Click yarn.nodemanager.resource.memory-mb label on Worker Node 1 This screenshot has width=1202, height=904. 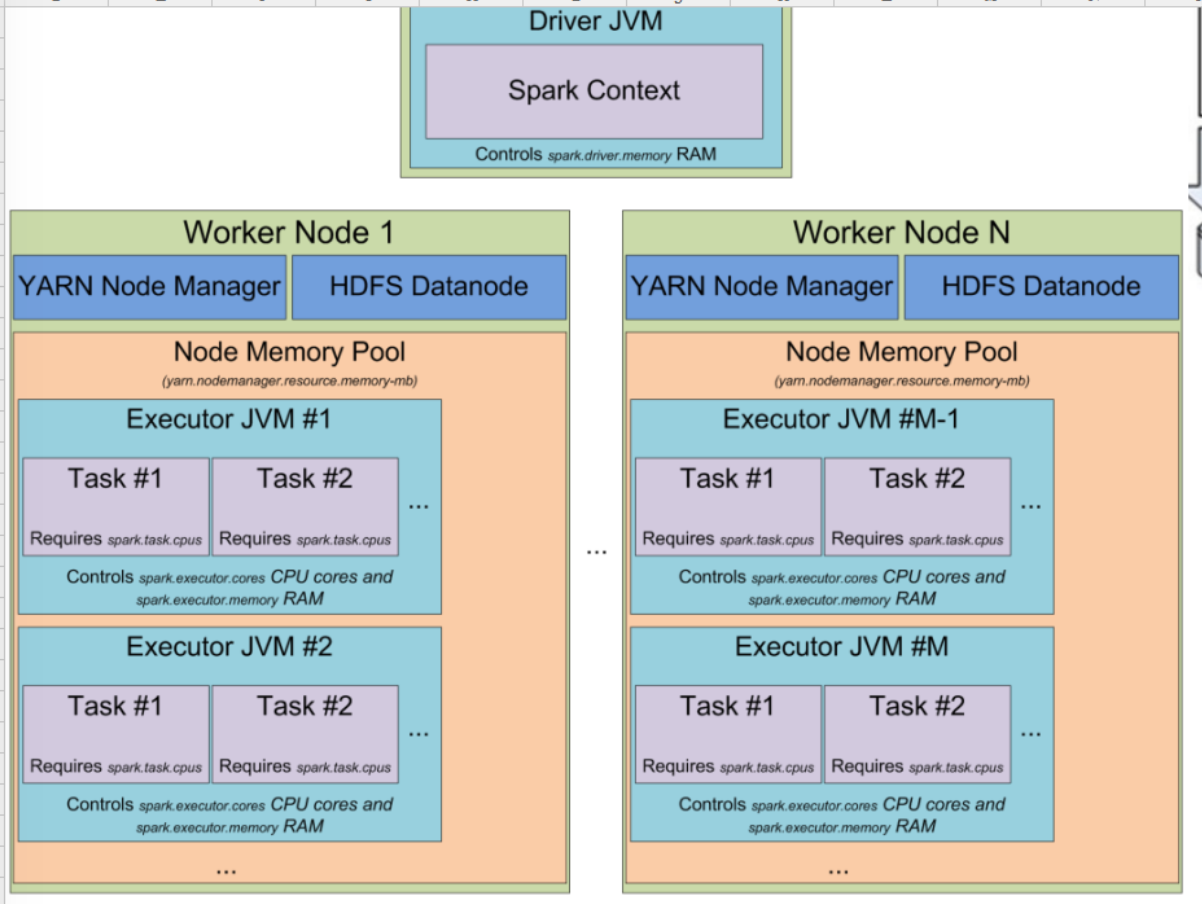pyautogui.click(x=288, y=381)
